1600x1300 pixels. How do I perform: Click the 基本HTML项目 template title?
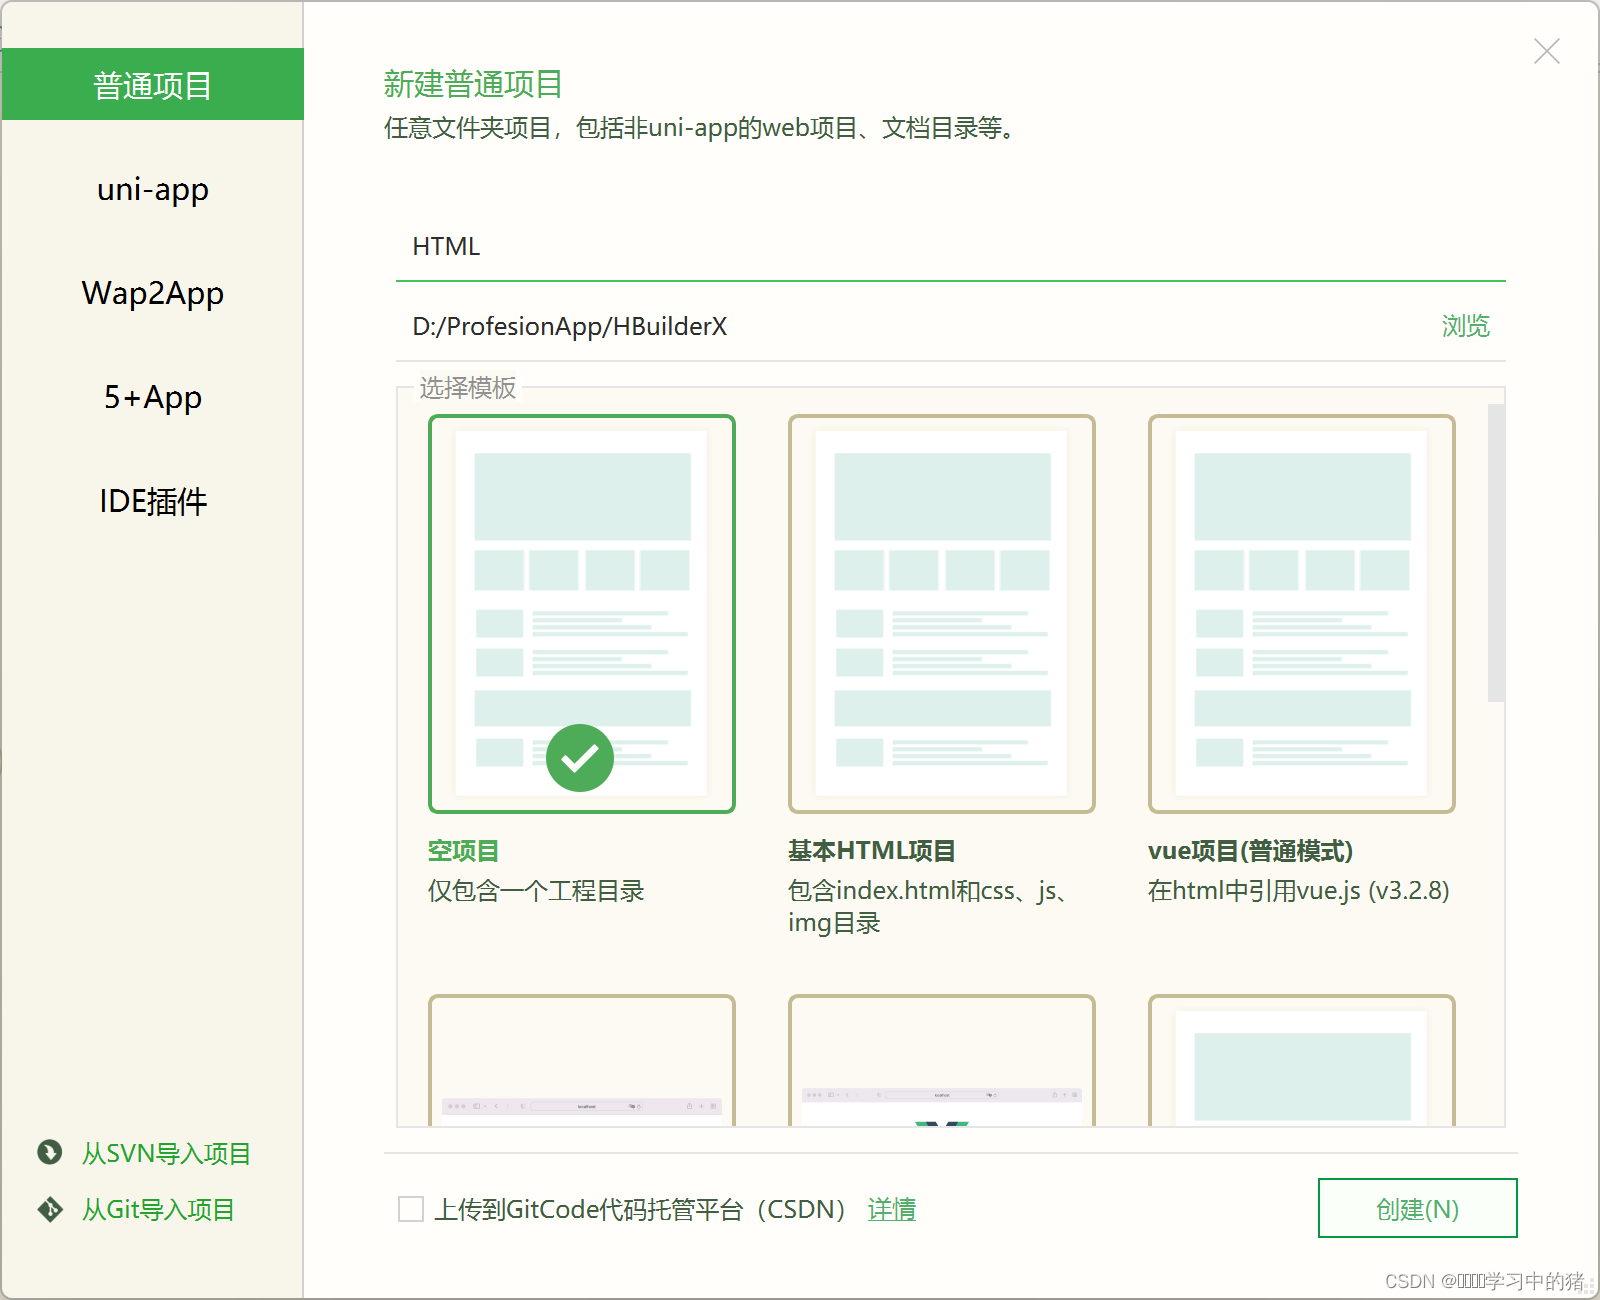(x=871, y=851)
